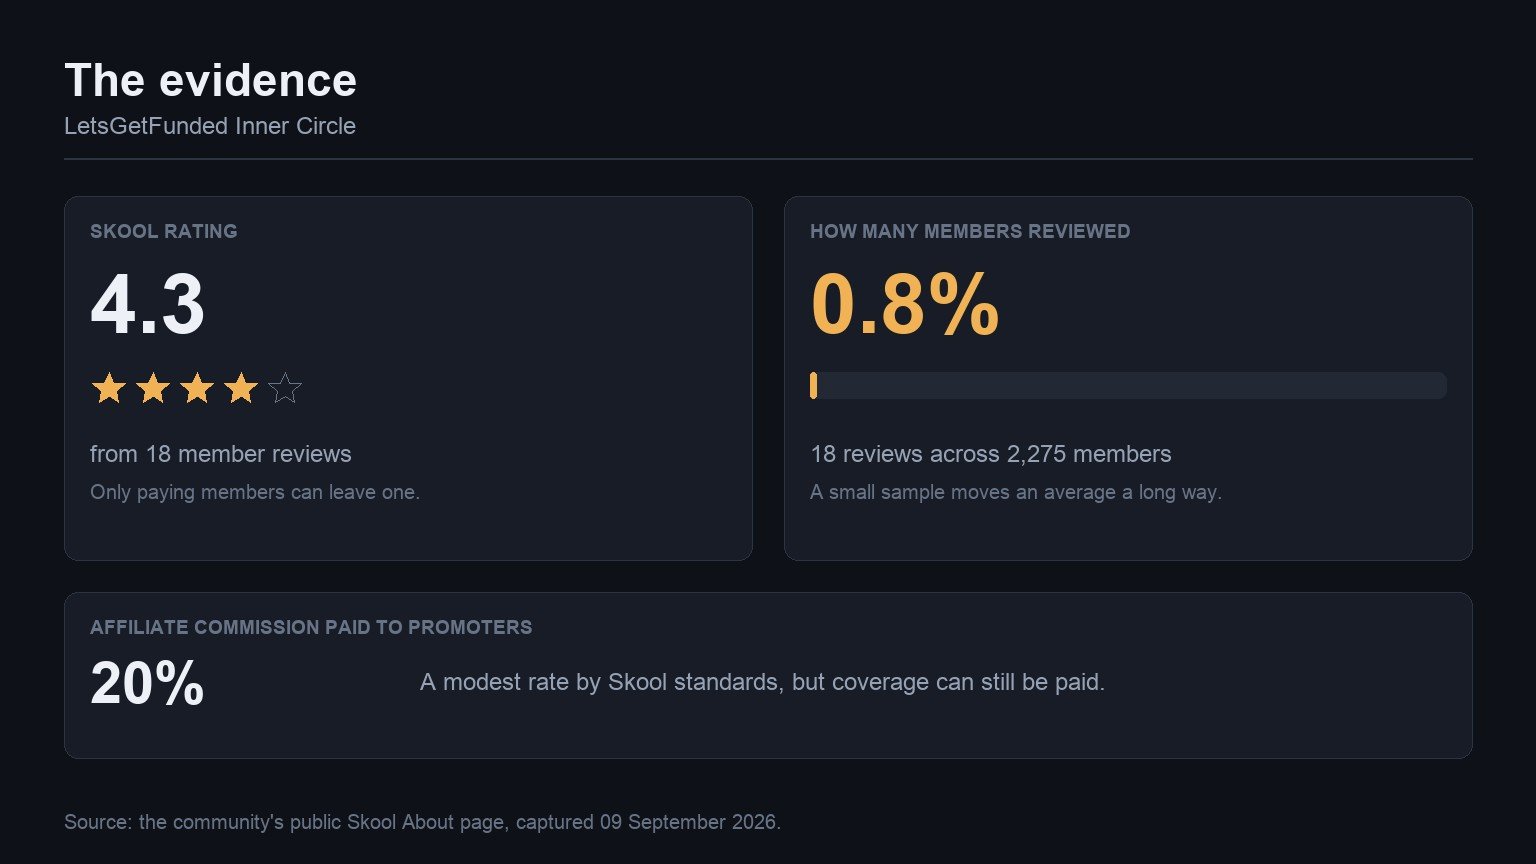Click the gray track of the review progress bar

pos(1132,386)
